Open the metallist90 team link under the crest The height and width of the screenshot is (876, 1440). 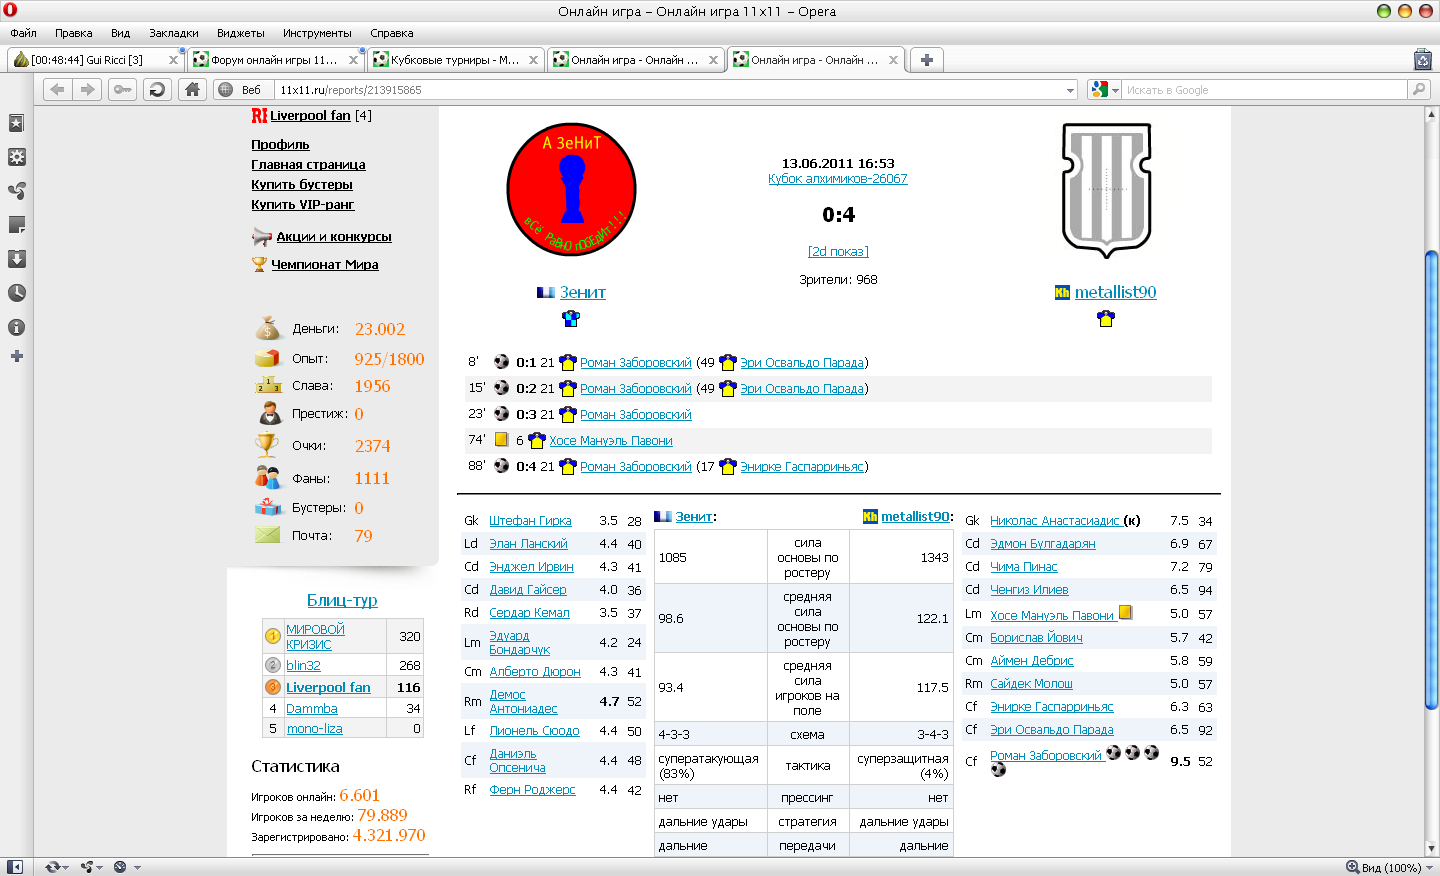point(1115,292)
